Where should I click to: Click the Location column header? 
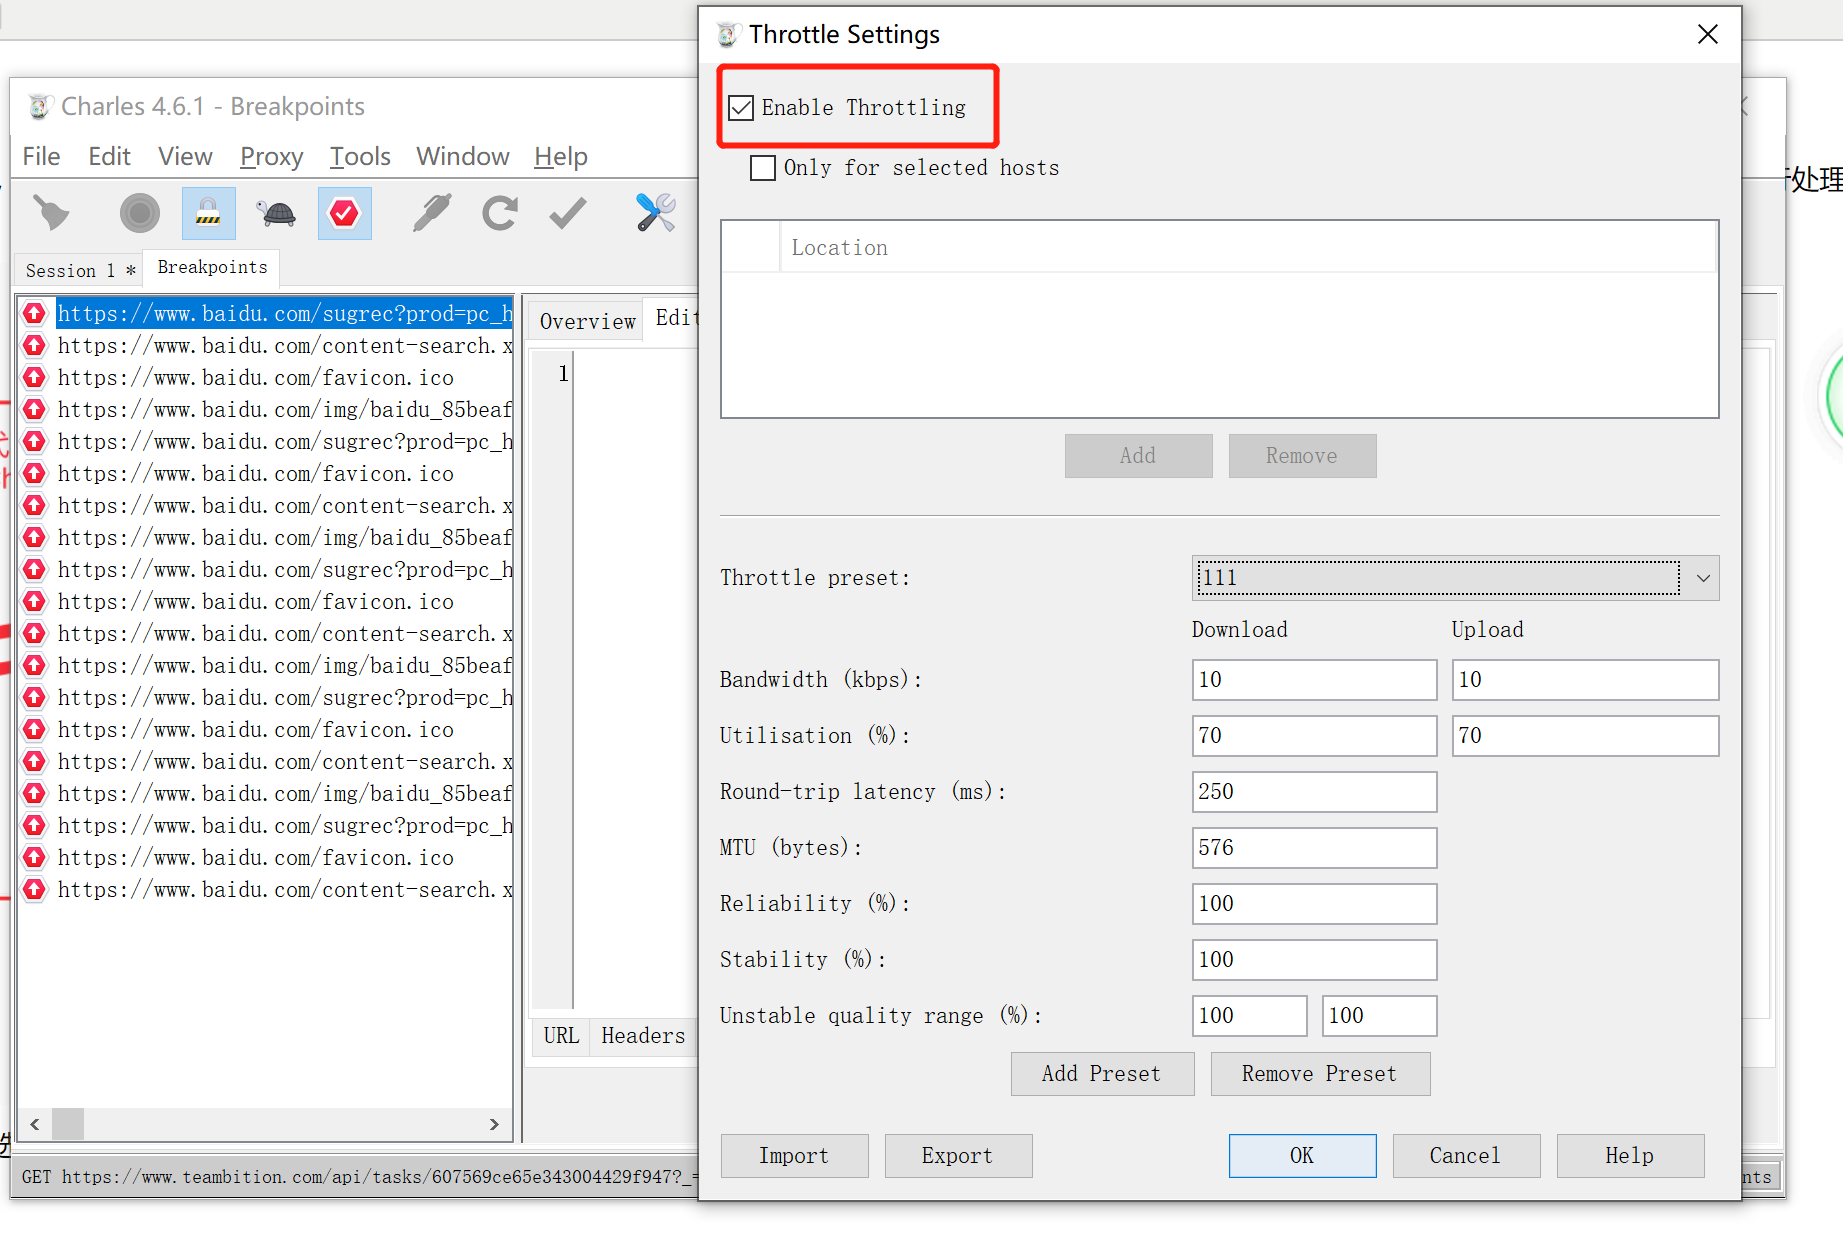[1248, 248]
